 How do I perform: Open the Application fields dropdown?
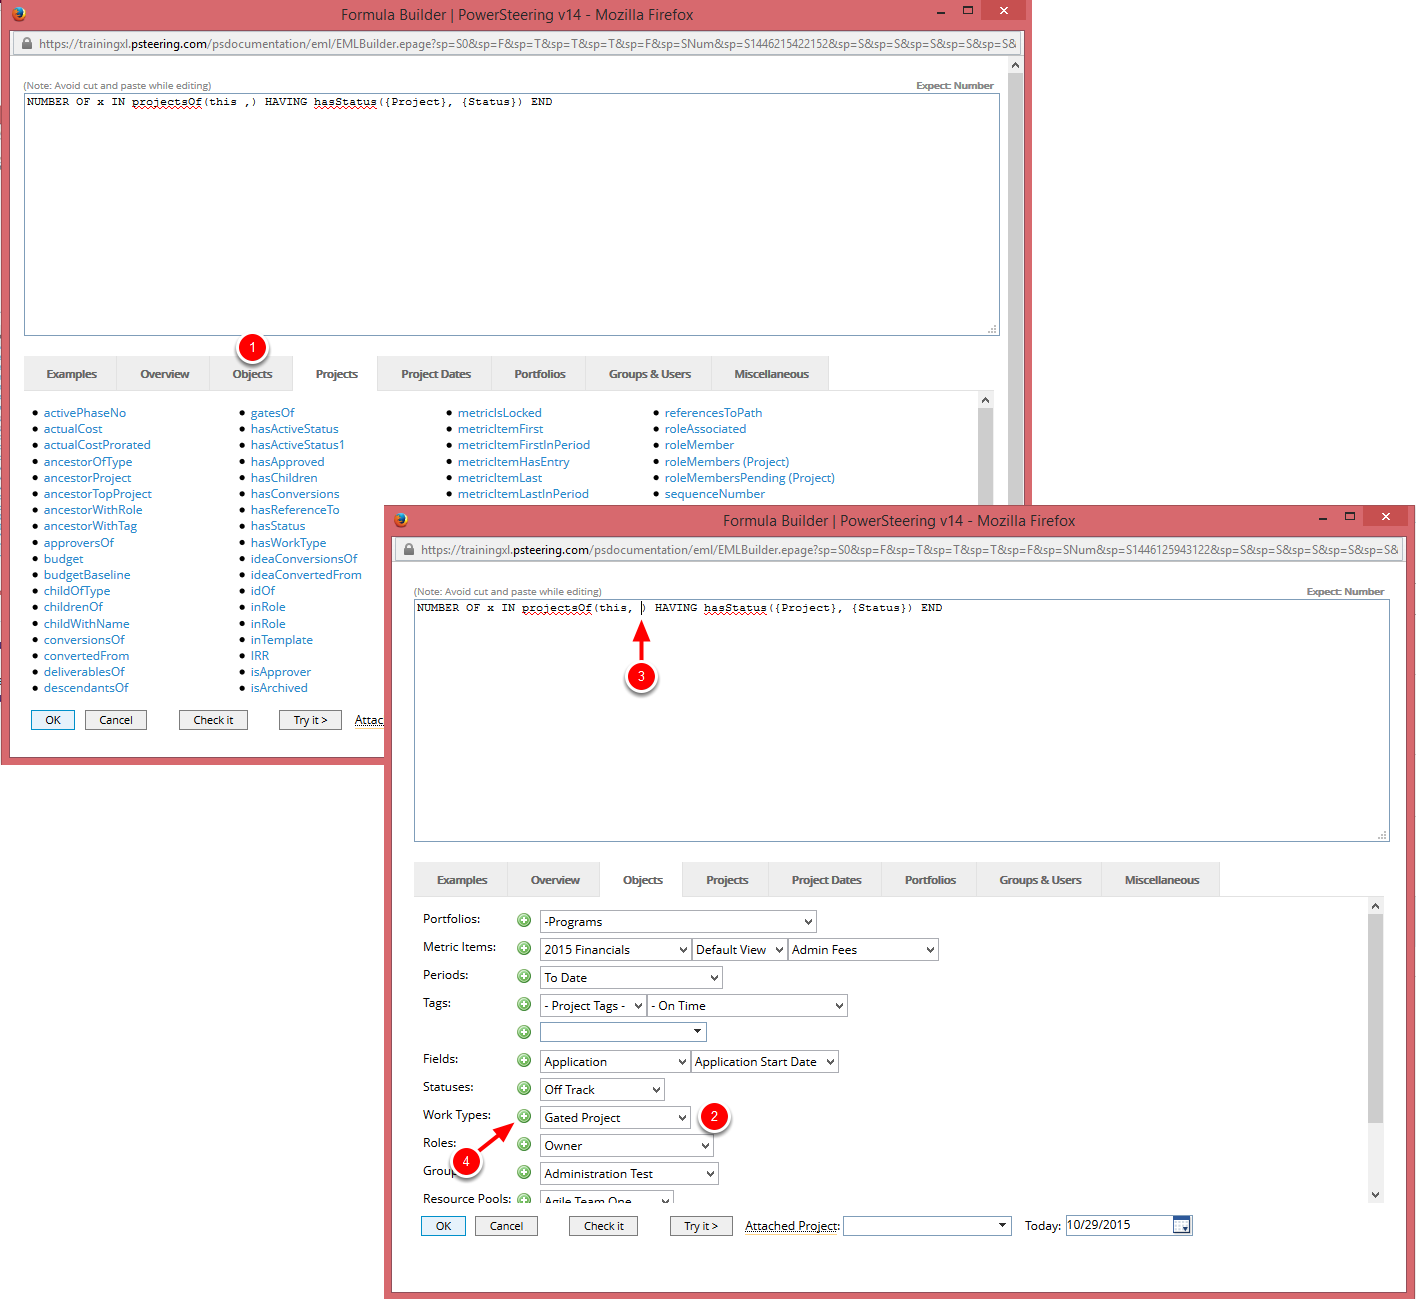(615, 1061)
